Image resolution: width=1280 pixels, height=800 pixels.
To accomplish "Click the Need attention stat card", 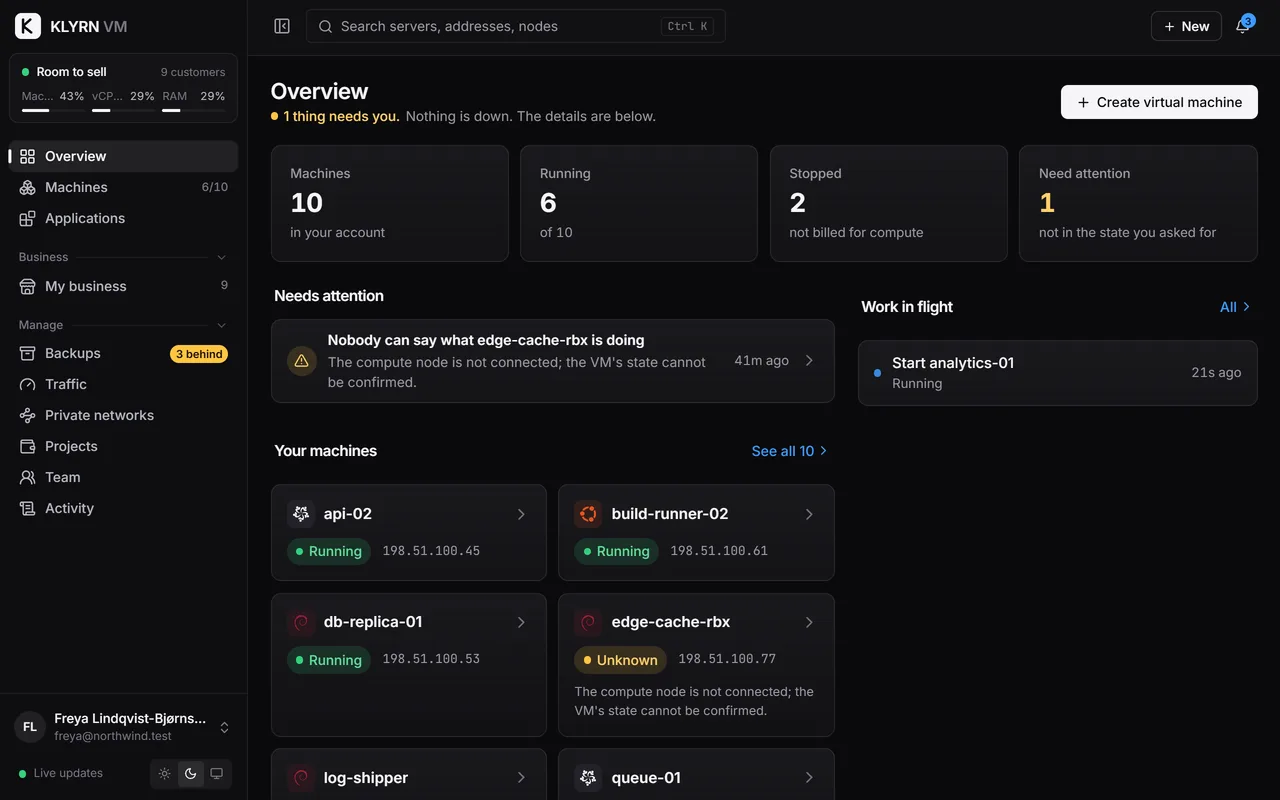I will click(1138, 203).
